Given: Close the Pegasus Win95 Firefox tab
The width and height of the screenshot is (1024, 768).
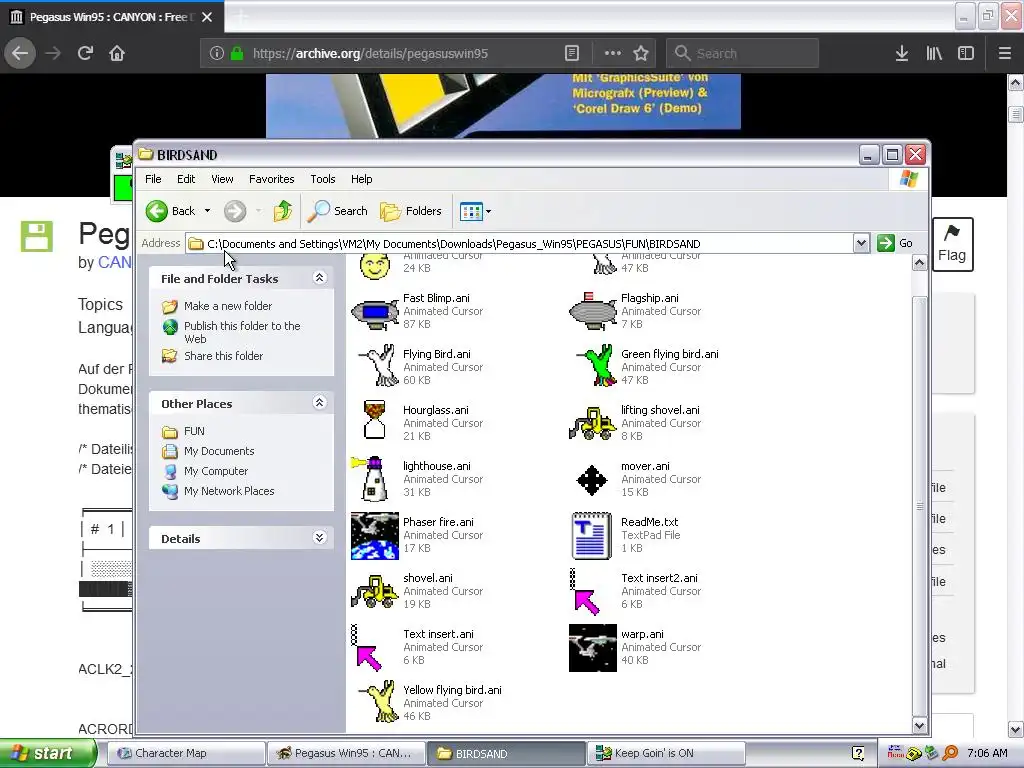Looking at the screenshot, I should 207,17.
